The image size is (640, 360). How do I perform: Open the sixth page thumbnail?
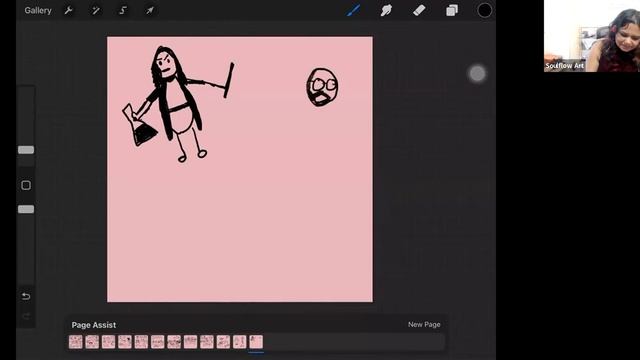tap(158, 342)
